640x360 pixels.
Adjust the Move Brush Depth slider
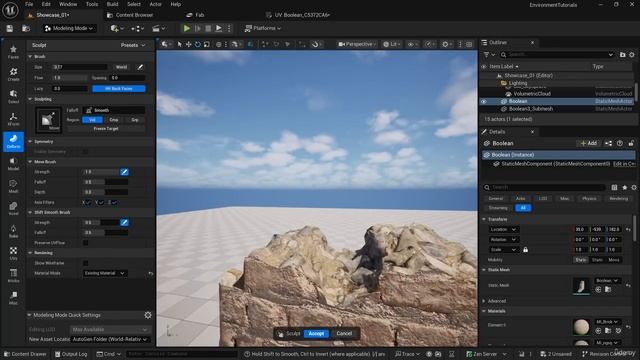point(106,192)
